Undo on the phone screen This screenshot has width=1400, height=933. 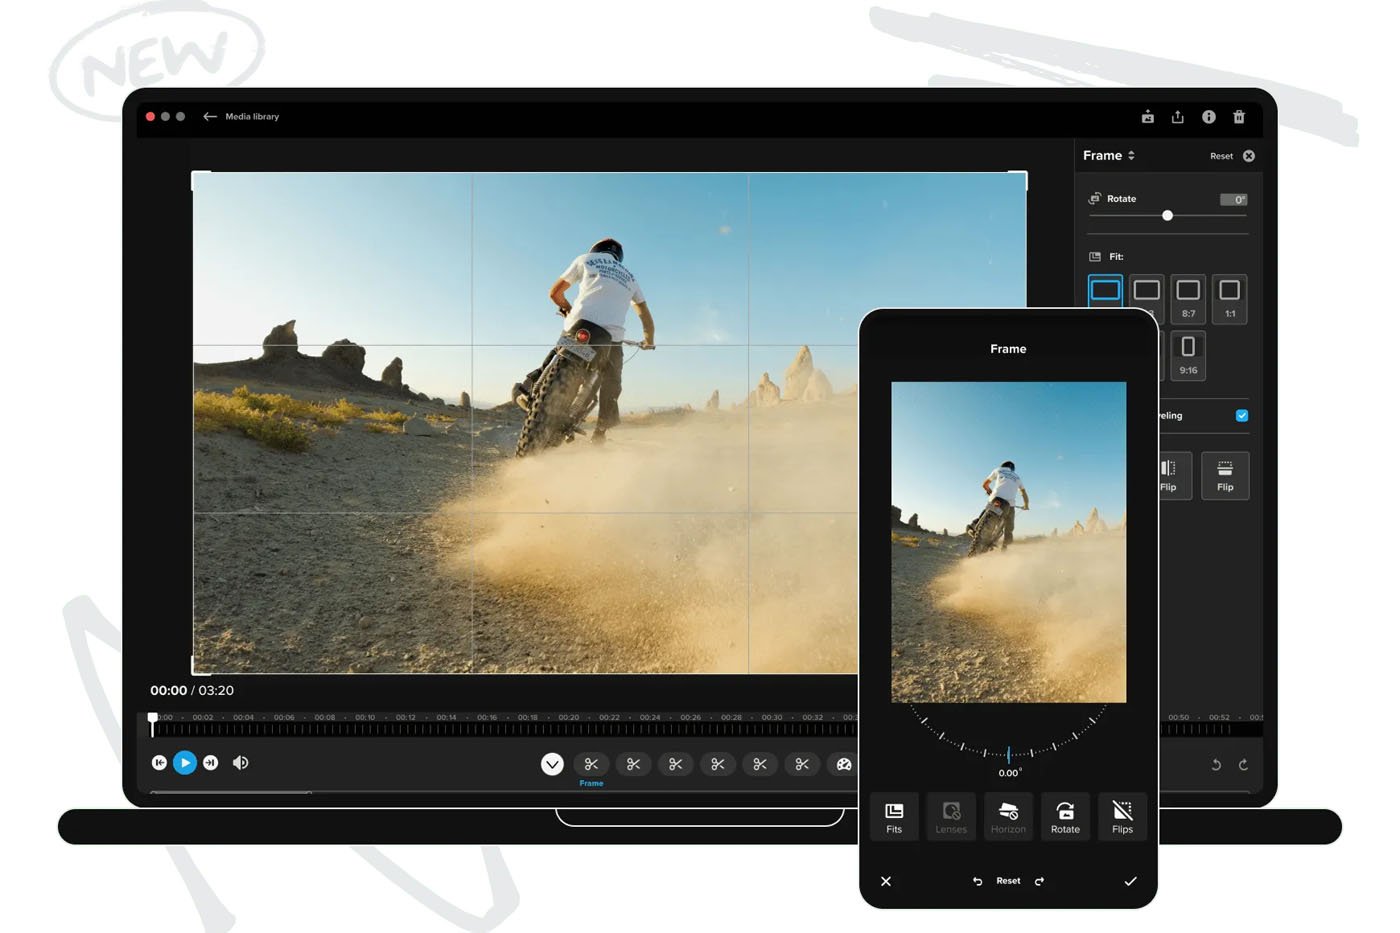(977, 881)
